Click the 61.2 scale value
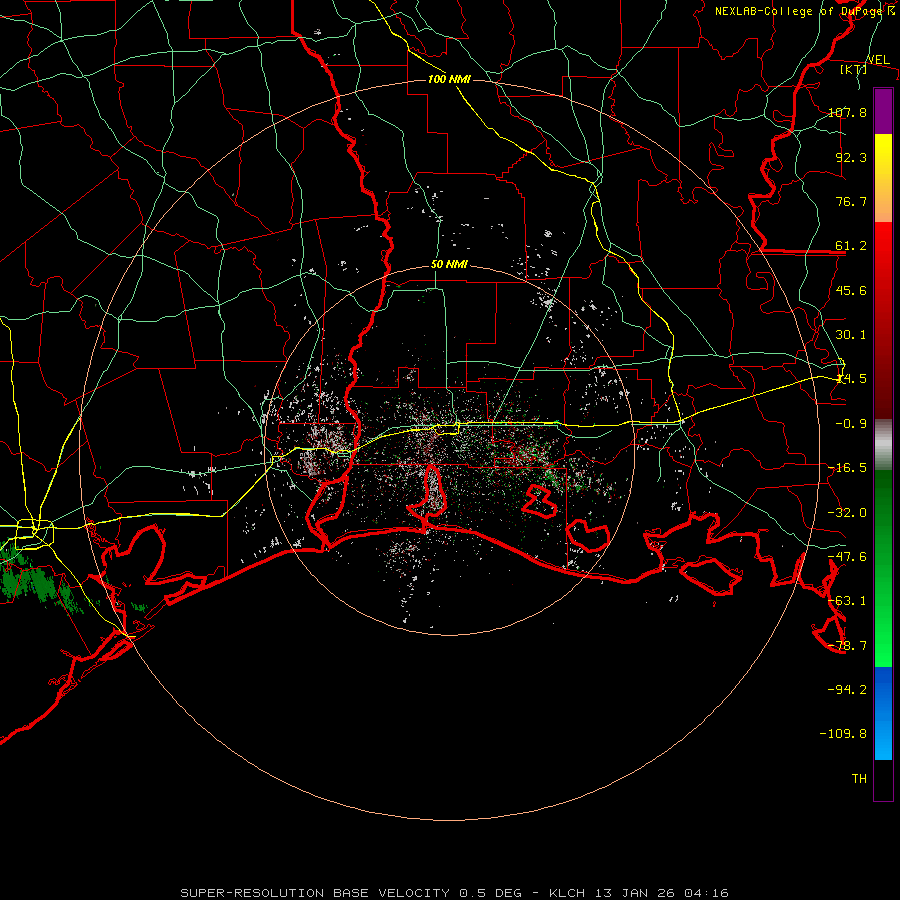Image resolution: width=900 pixels, height=900 pixels. coord(851,246)
